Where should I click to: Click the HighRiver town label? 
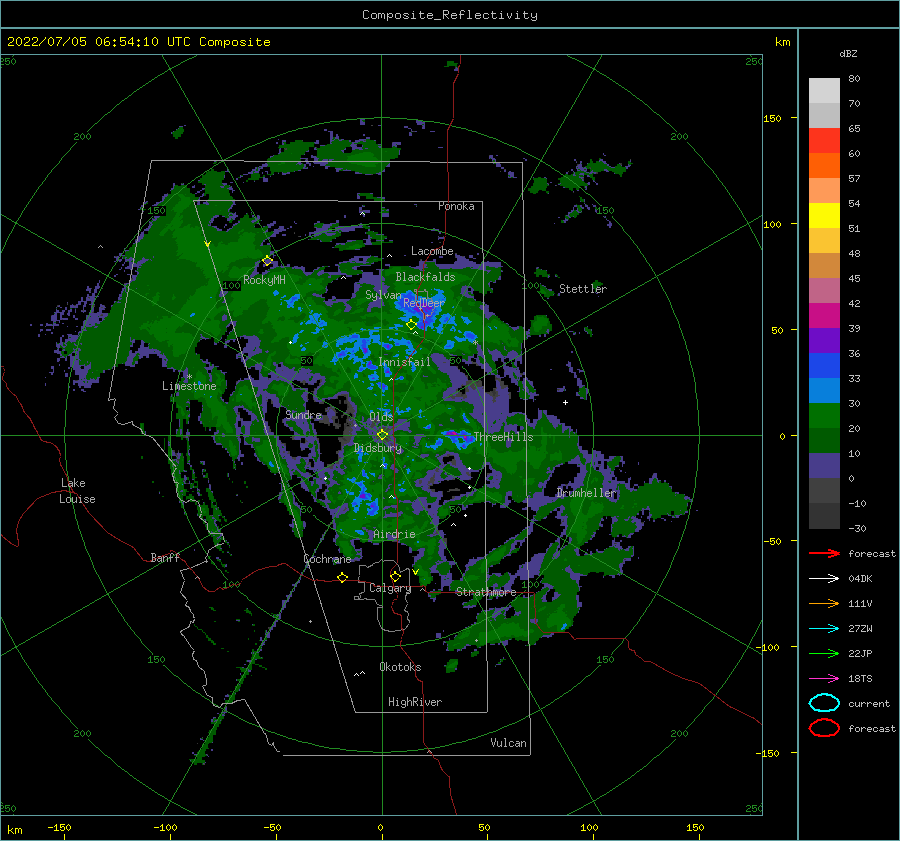click(415, 702)
